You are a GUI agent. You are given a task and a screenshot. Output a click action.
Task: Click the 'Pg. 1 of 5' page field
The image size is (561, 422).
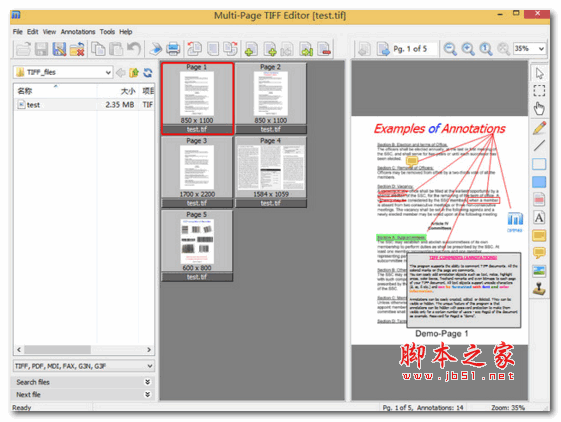pyautogui.click(x=415, y=49)
